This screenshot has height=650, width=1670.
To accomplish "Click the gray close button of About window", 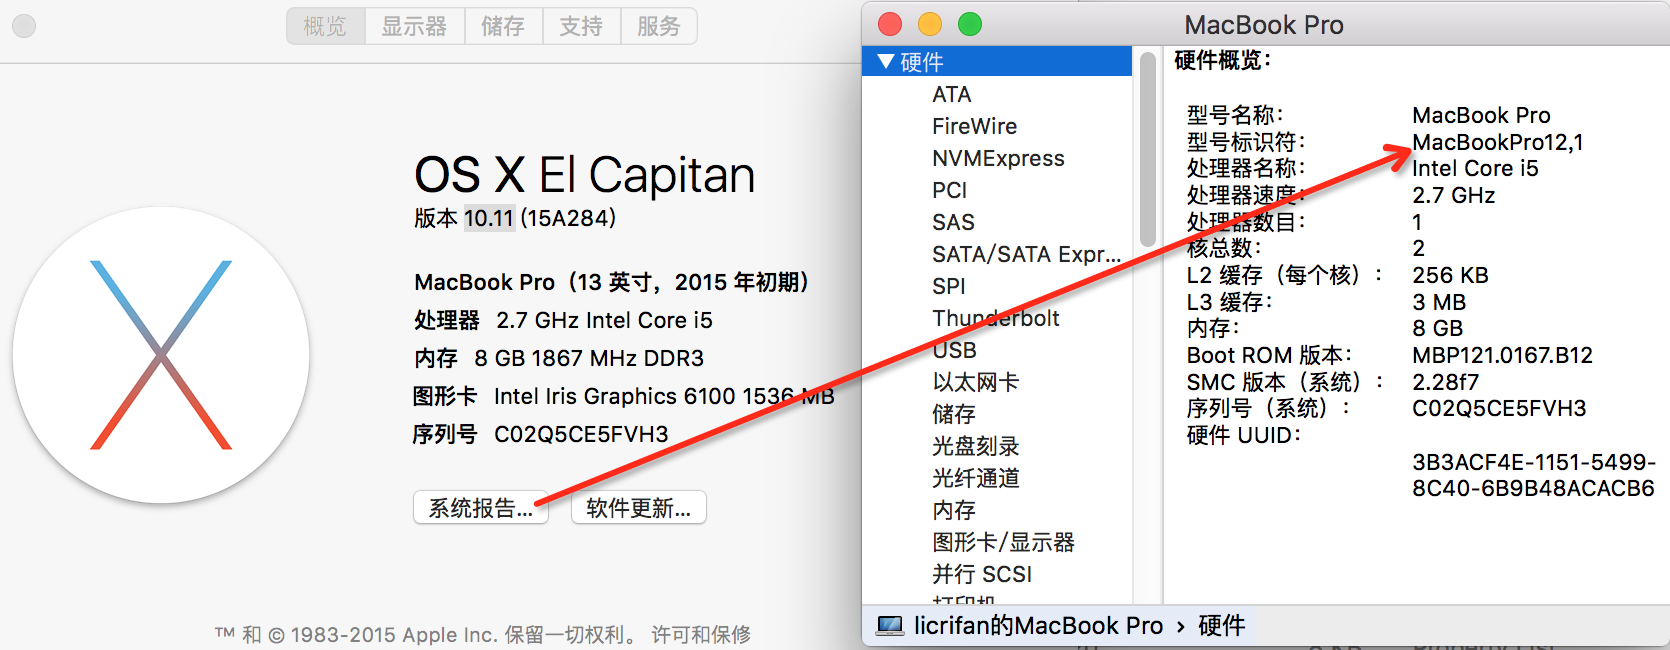I will pyautogui.click(x=24, y=26).
